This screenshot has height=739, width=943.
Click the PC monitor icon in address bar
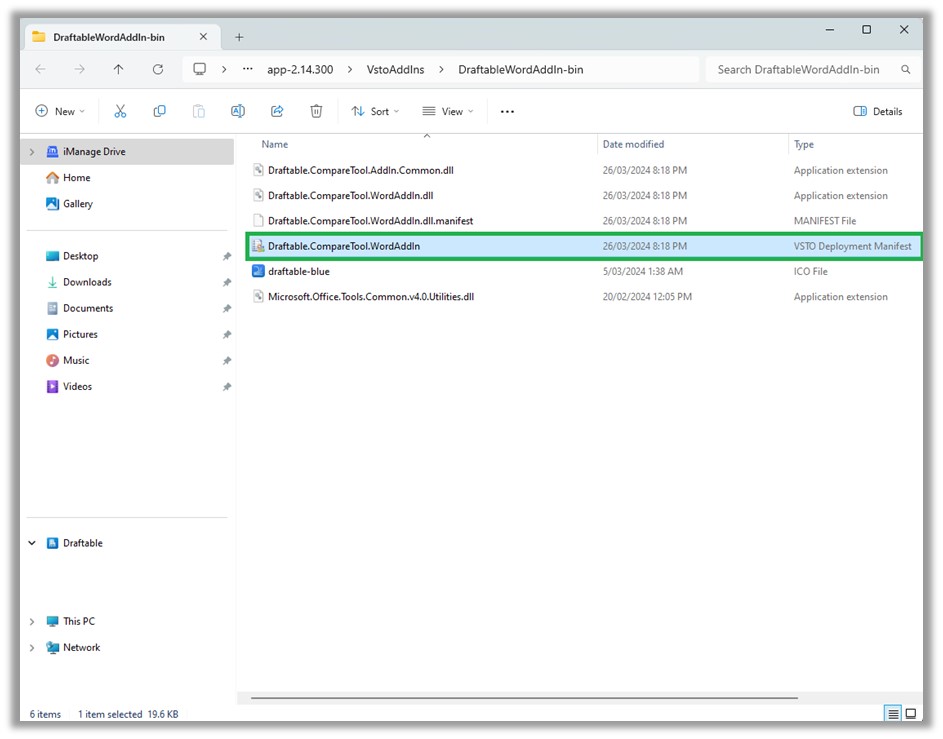point(199,69)
